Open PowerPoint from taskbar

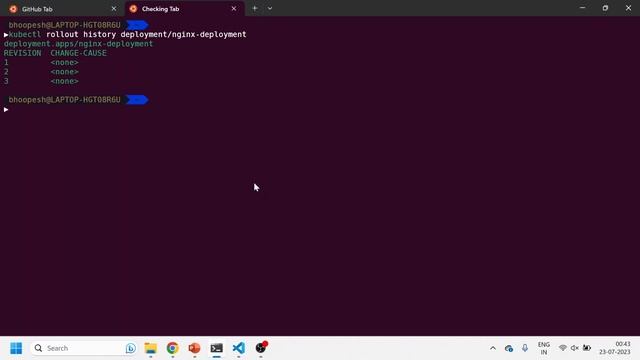coord(195,348)
